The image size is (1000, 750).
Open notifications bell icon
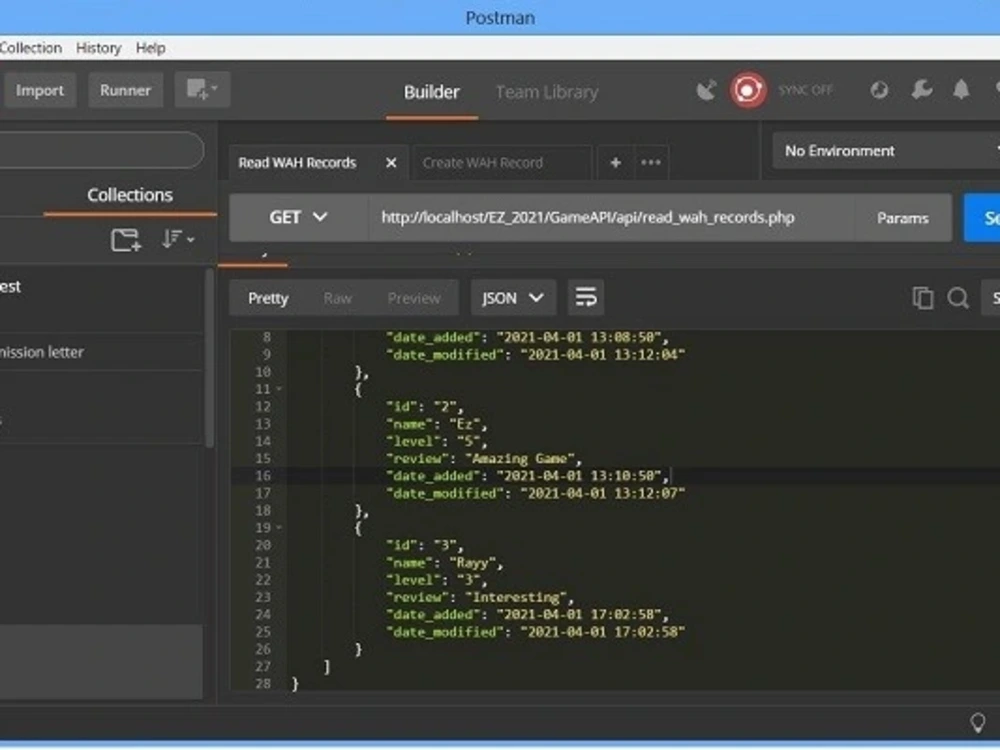click(x=960, y=90)
